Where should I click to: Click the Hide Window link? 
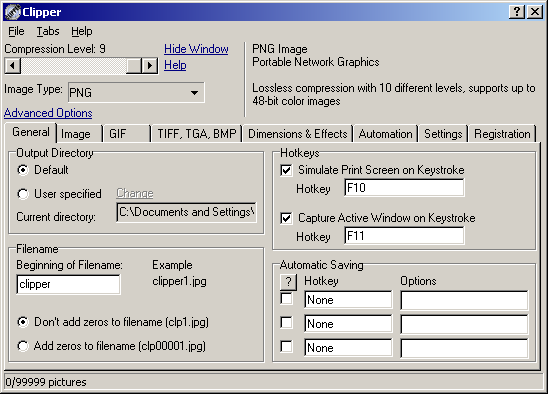(196, 49)
